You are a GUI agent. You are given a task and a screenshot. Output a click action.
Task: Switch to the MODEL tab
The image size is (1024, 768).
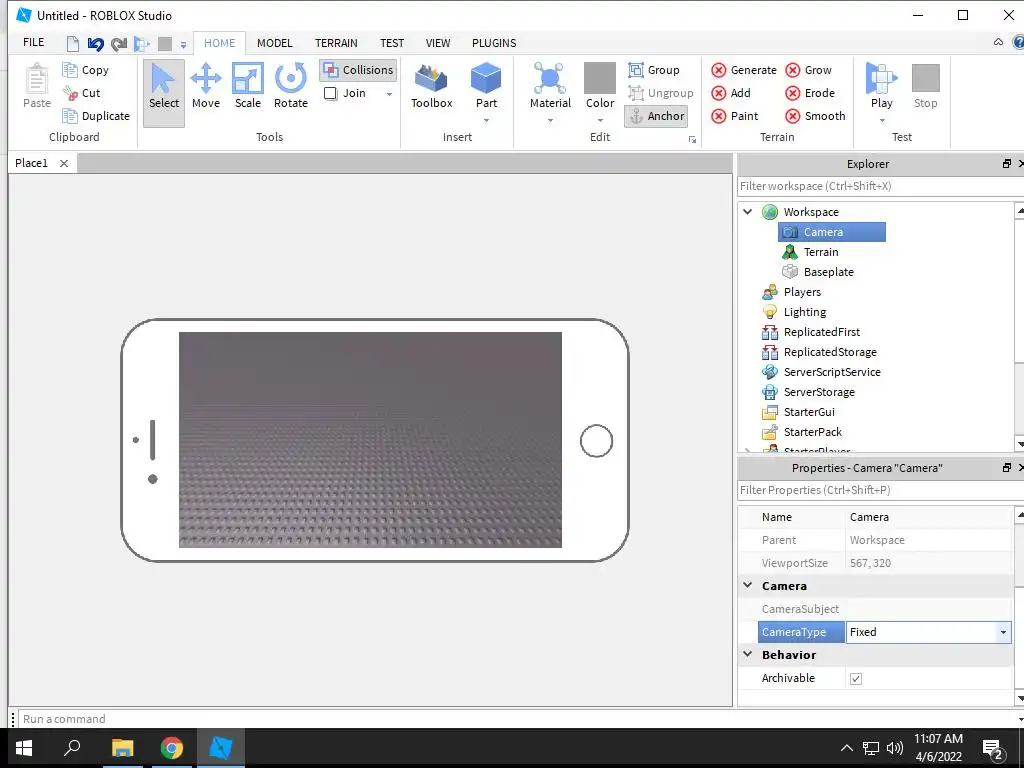click(x=274, y=43)
